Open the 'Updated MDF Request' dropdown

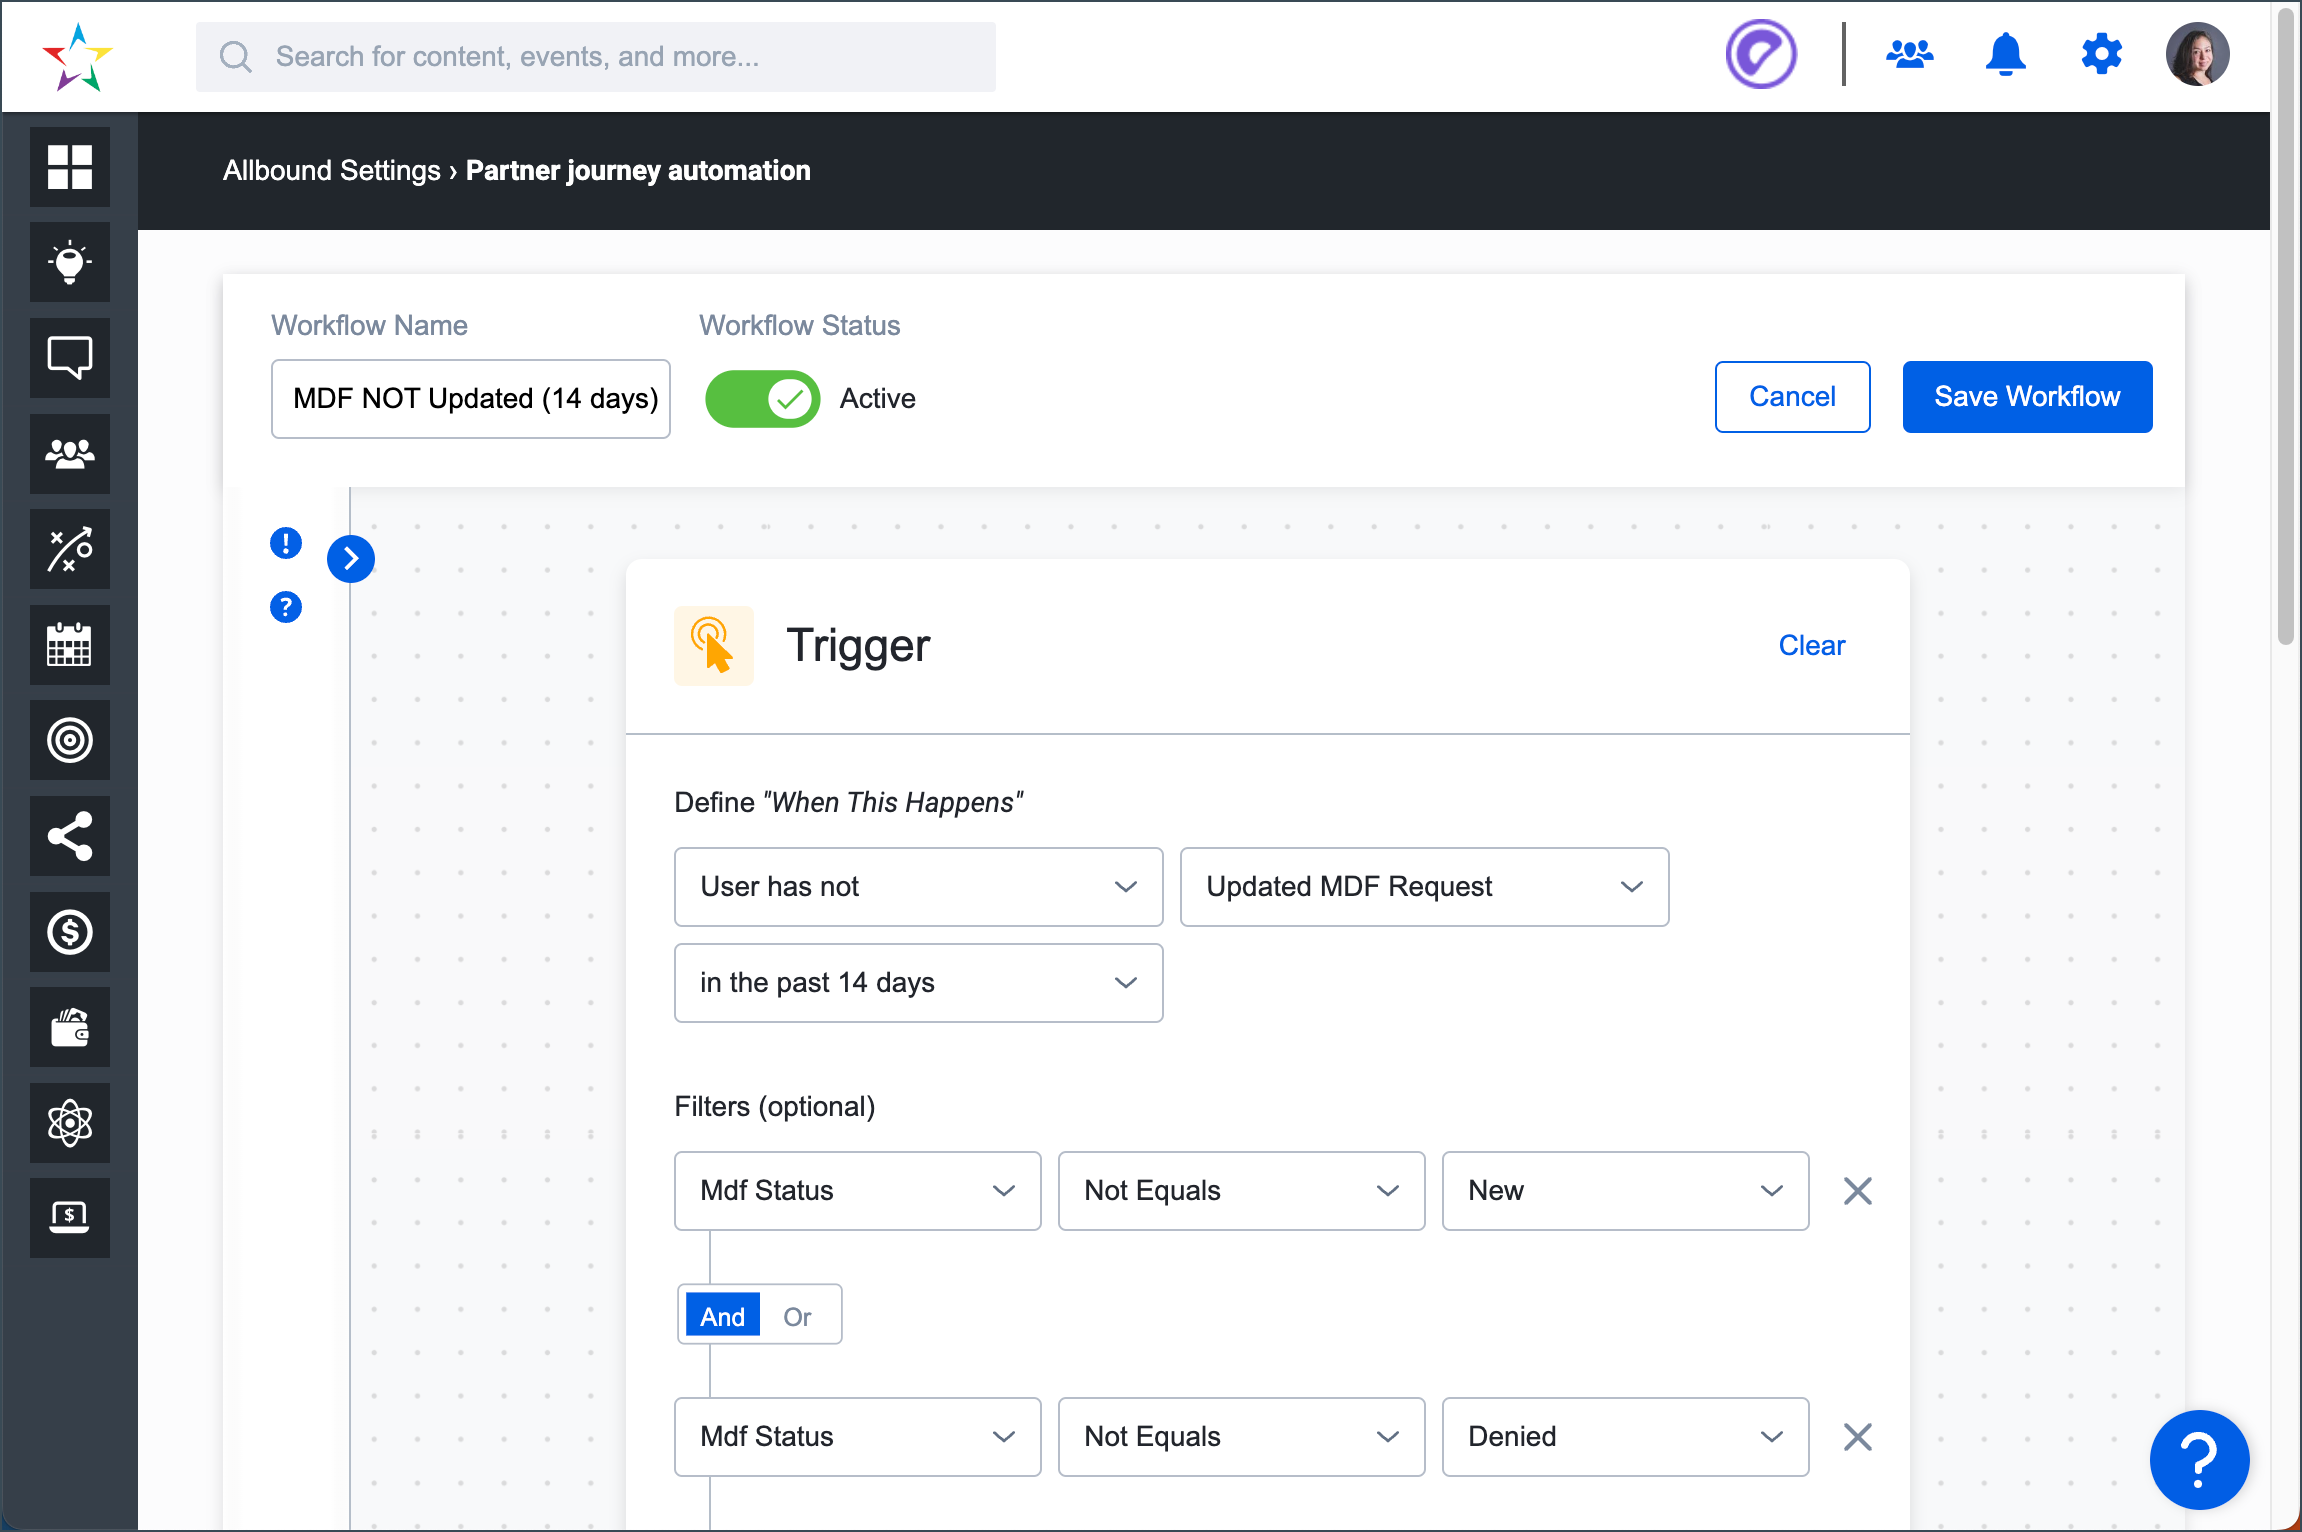(1424, 887)
